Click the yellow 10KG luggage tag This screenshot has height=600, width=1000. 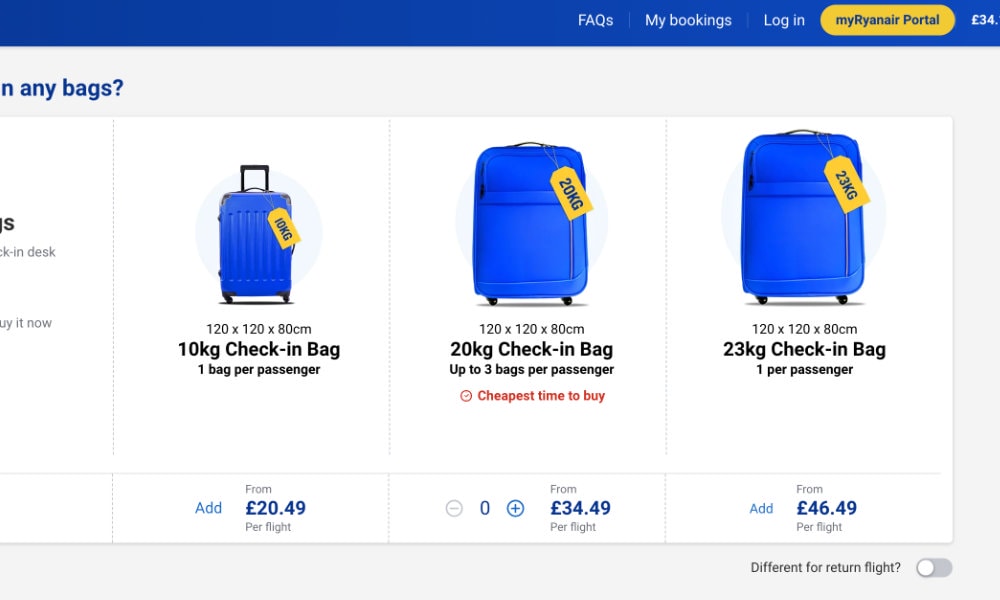click(283, 228)
